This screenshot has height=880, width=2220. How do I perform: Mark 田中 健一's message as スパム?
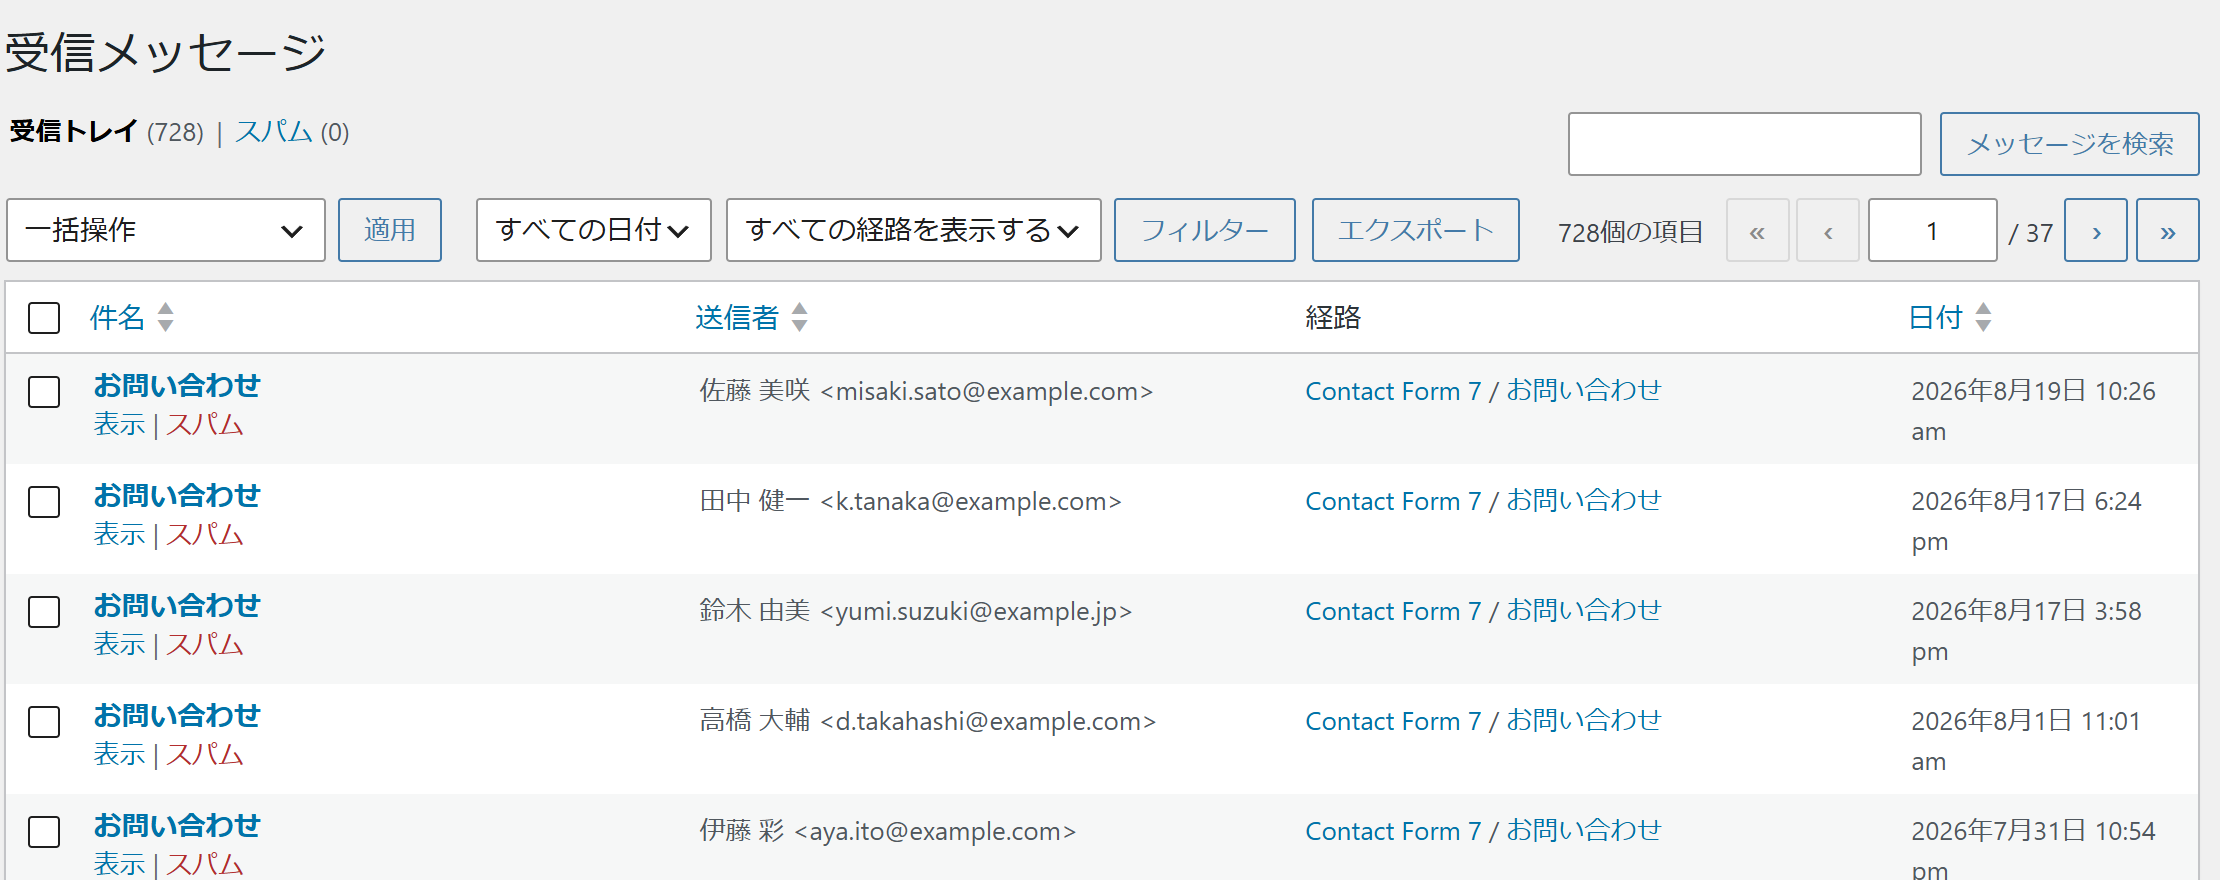205,535
